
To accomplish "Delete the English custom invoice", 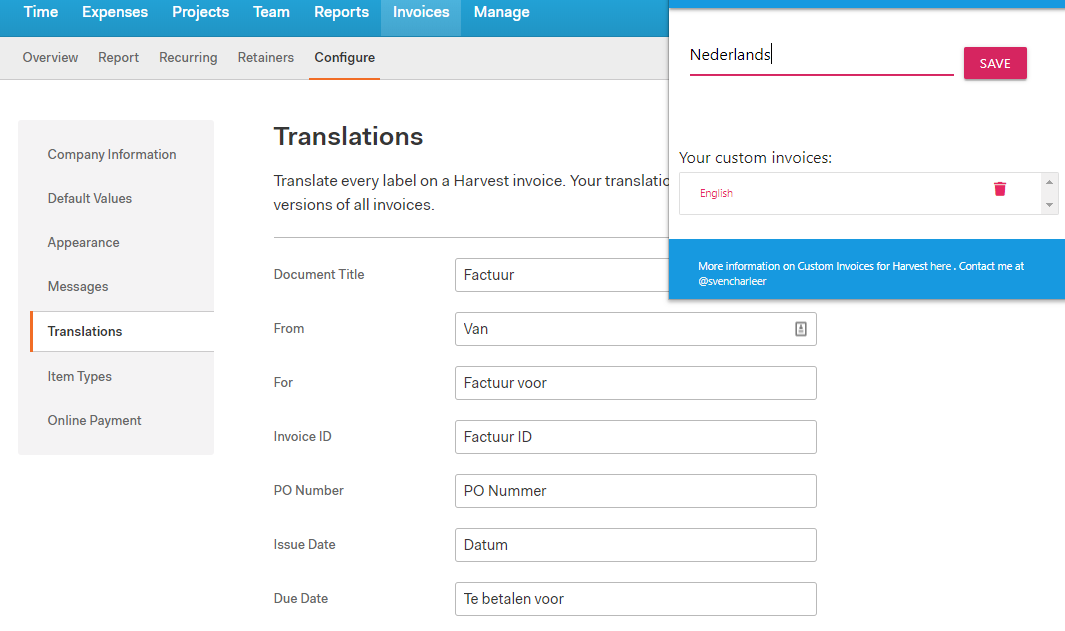I will pos(999,188).
